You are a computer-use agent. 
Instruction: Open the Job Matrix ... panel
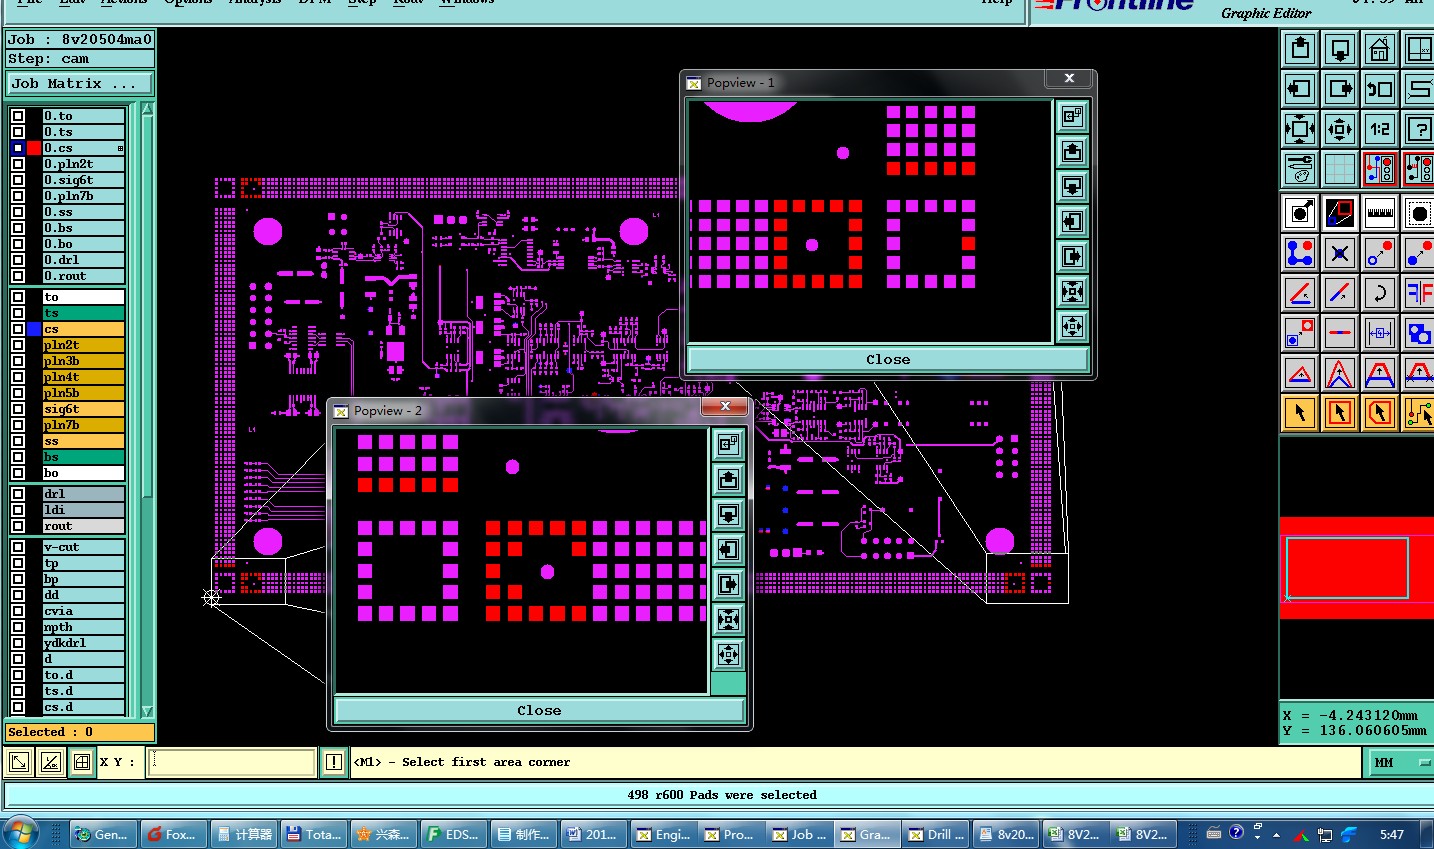pos(80,84)
